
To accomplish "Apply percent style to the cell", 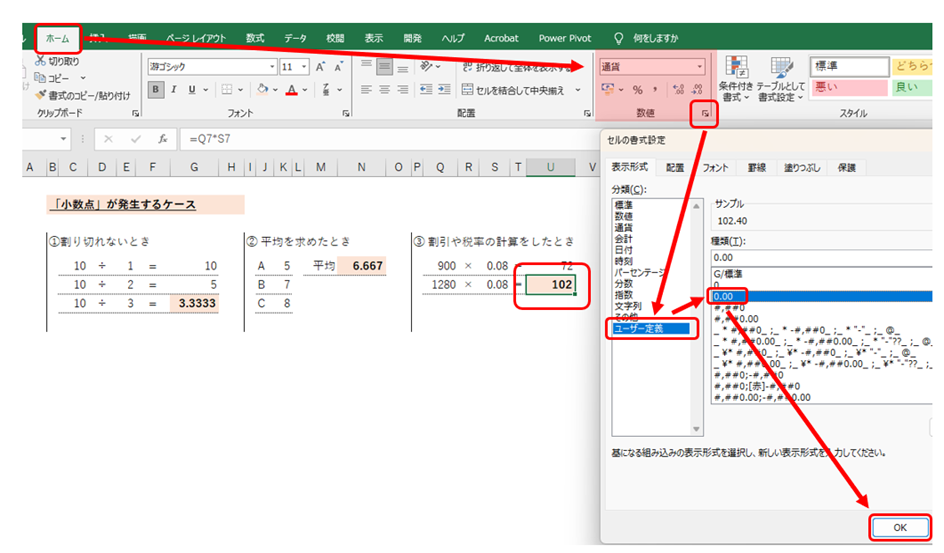I will click(636, 90).
